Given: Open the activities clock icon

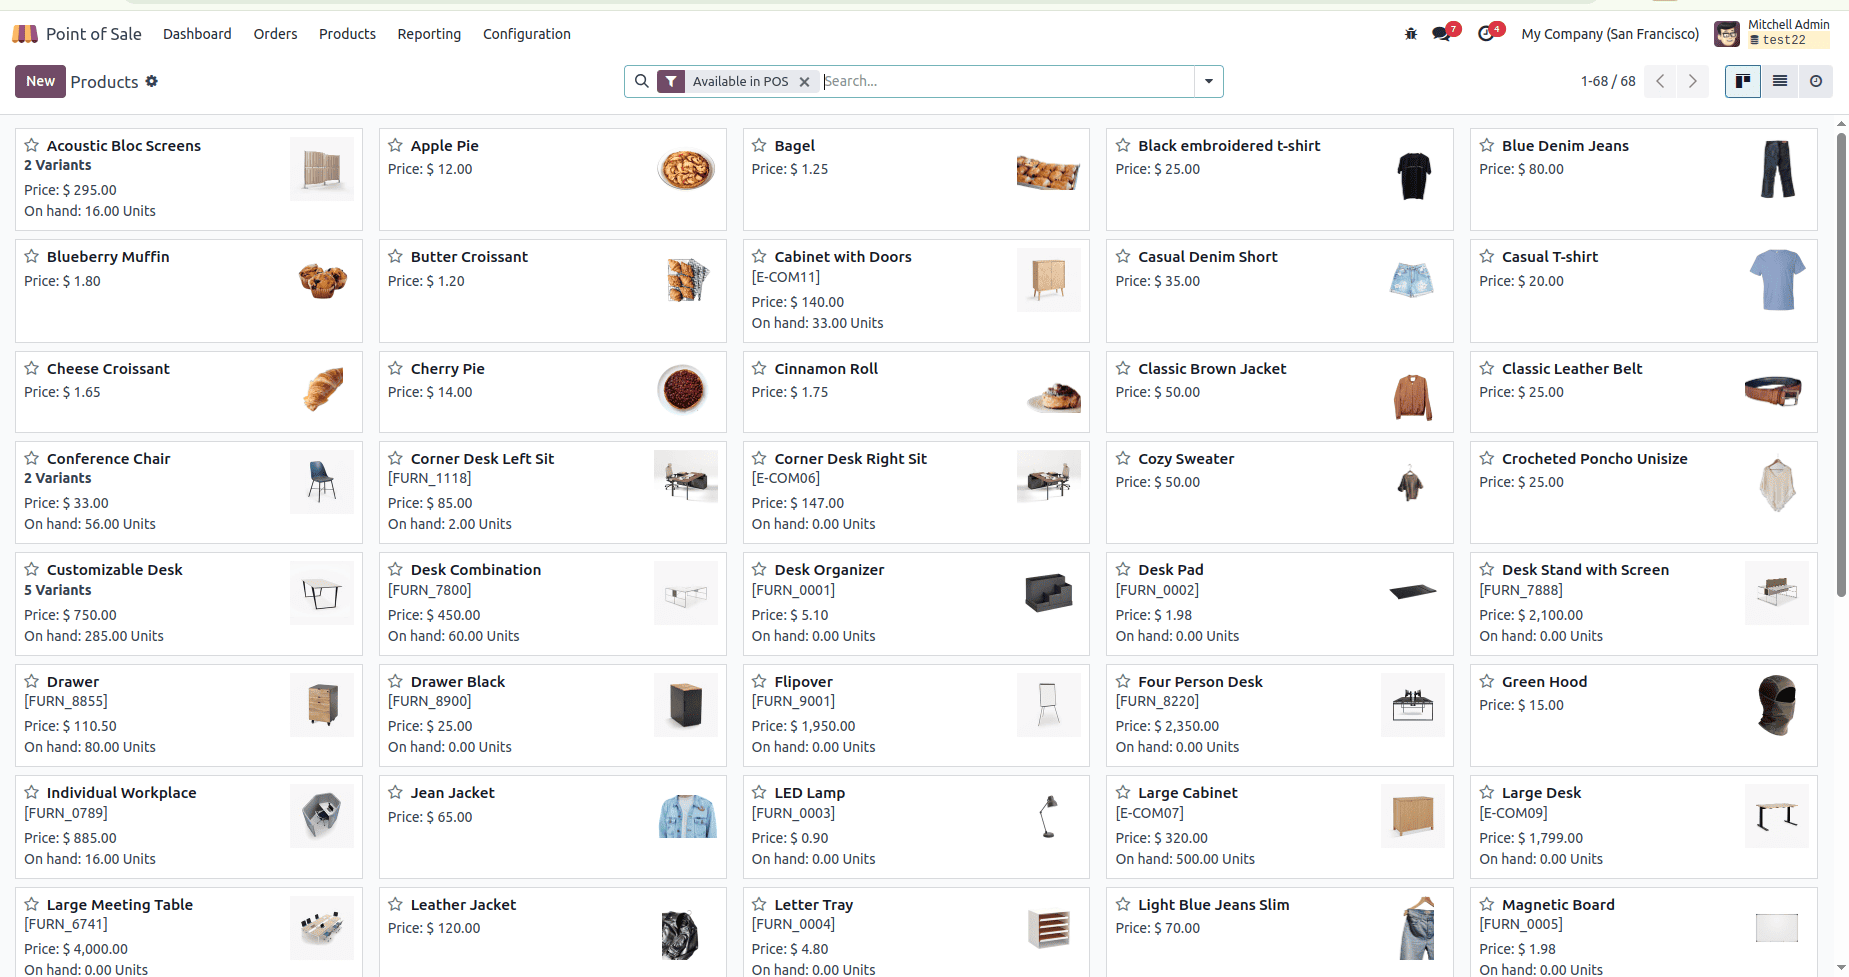Looking at the screenshot, I should click(x=1486, y=34).
